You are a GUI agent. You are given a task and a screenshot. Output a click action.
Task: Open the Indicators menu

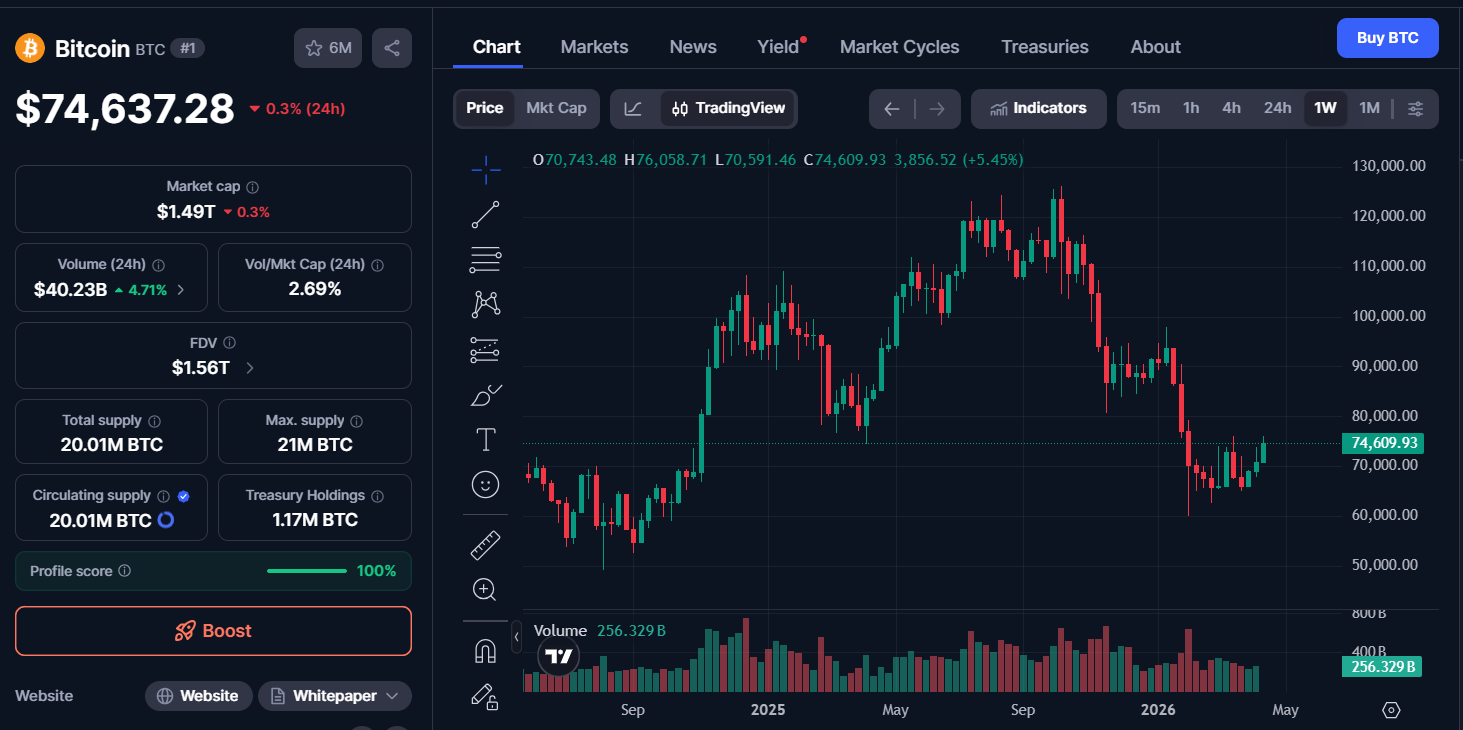(1039, 109)
